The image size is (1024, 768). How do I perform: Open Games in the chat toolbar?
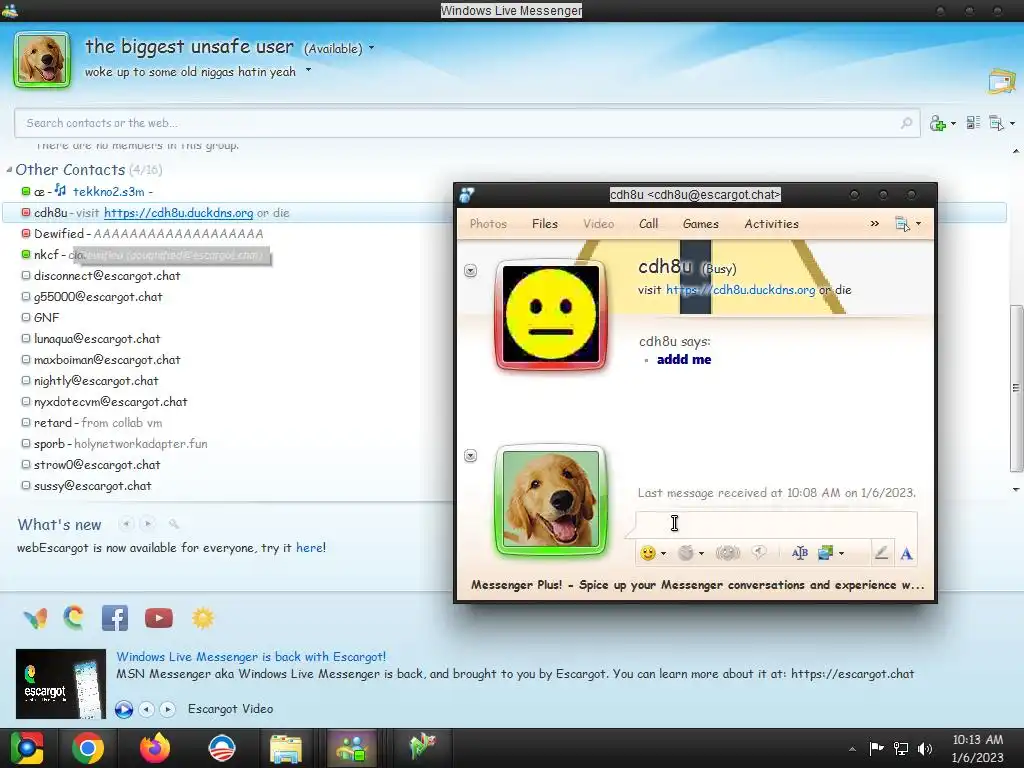click(x=701, y=223)
